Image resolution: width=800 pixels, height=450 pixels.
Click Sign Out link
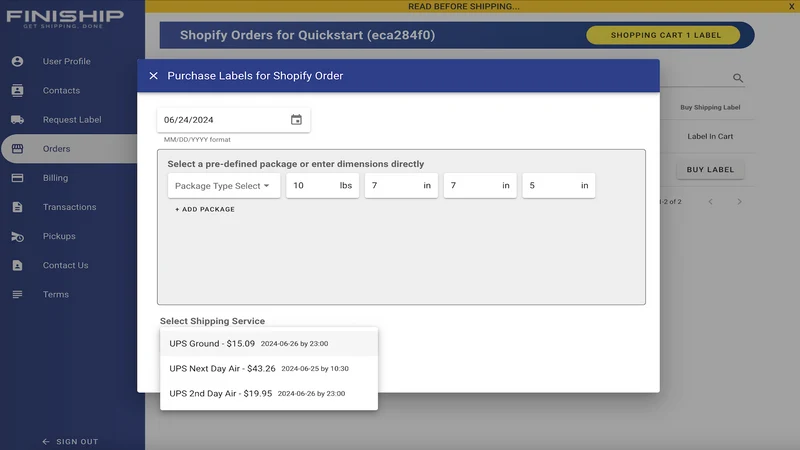point(71,441)
